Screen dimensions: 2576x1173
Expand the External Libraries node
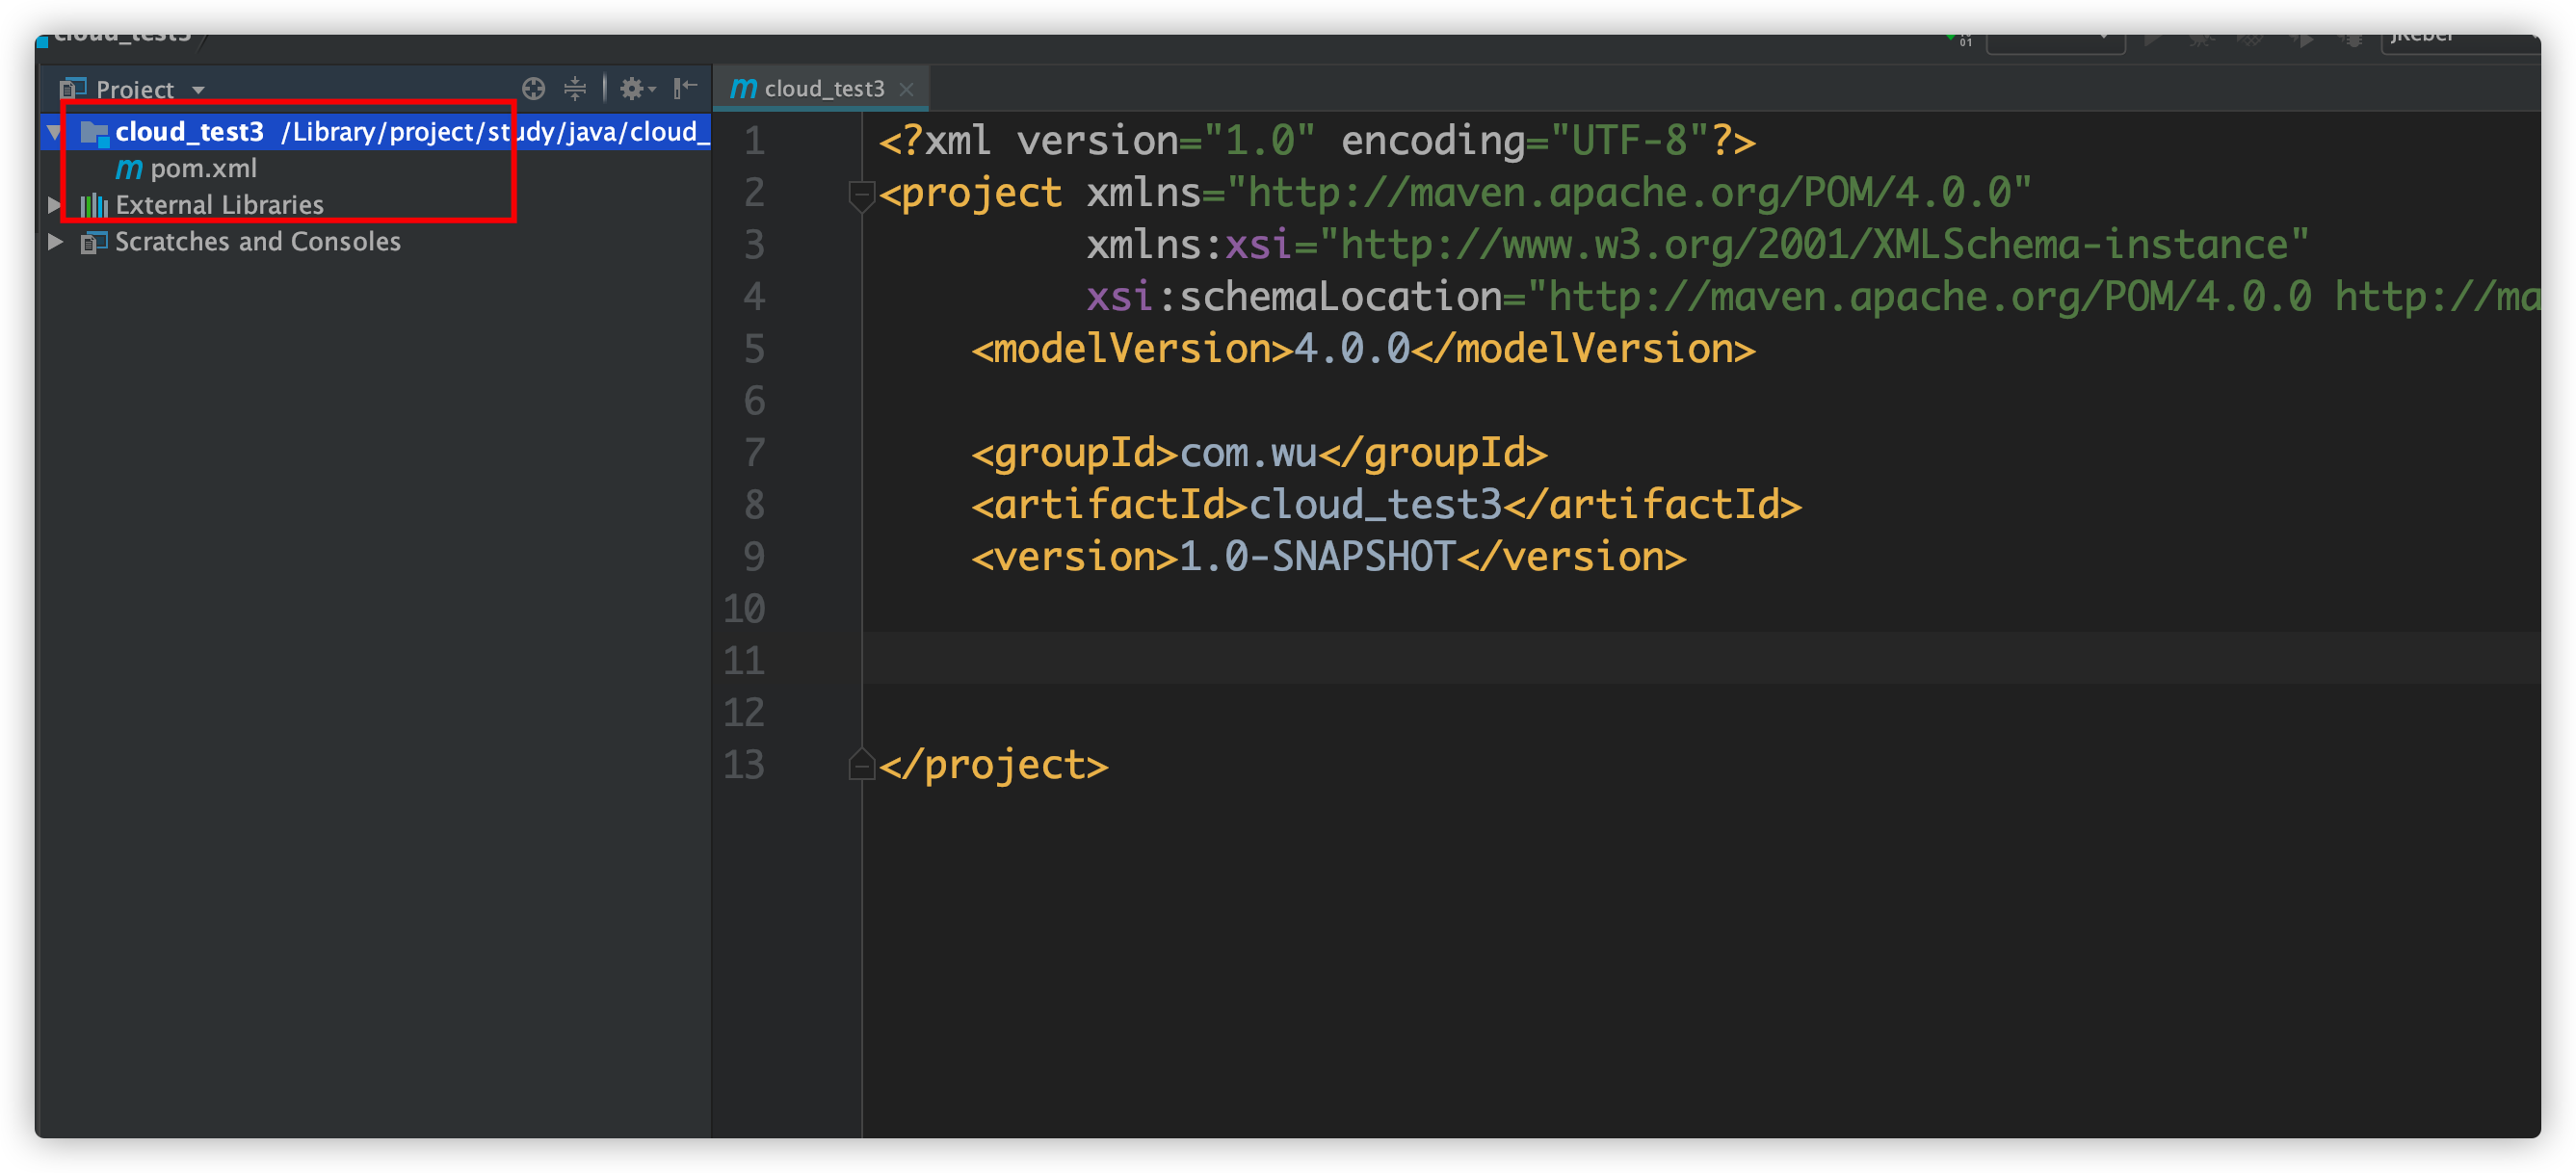pyautogui.click(x=55, y=205)
